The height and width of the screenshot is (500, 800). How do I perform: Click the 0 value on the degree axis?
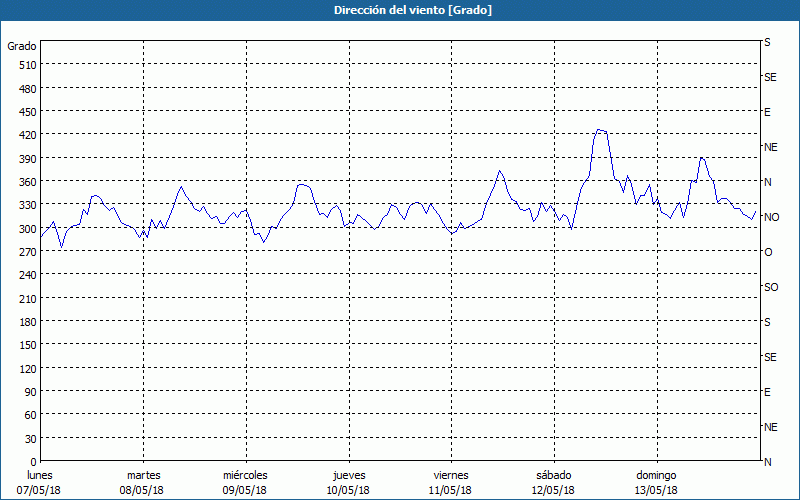34,462
